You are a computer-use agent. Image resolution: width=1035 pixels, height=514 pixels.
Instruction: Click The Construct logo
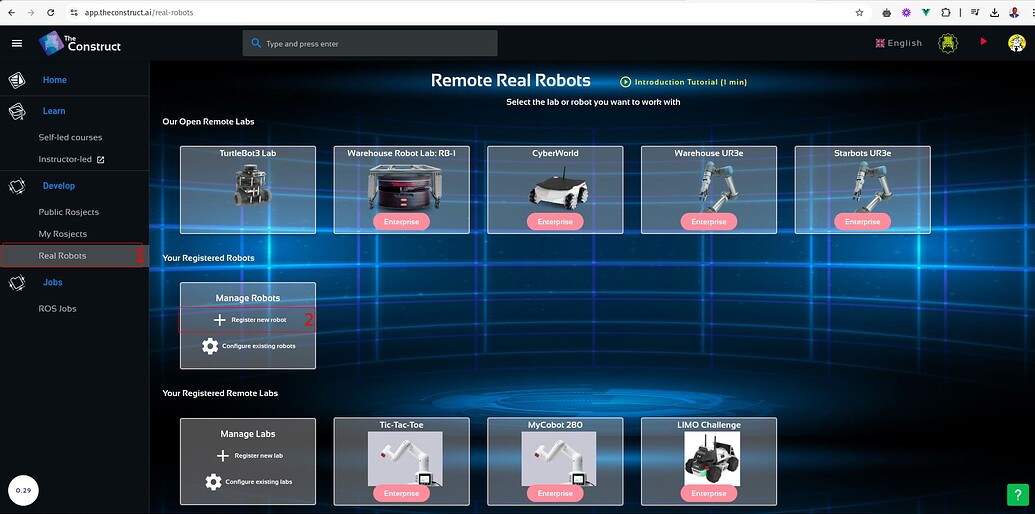pos(80,44)
